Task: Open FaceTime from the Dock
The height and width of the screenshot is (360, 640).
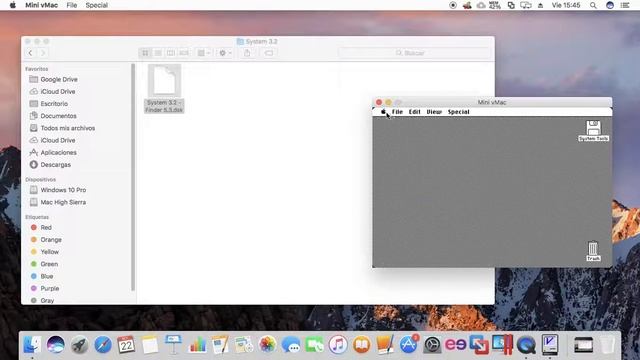Action: pyautogui.click(x=314, y=345)
